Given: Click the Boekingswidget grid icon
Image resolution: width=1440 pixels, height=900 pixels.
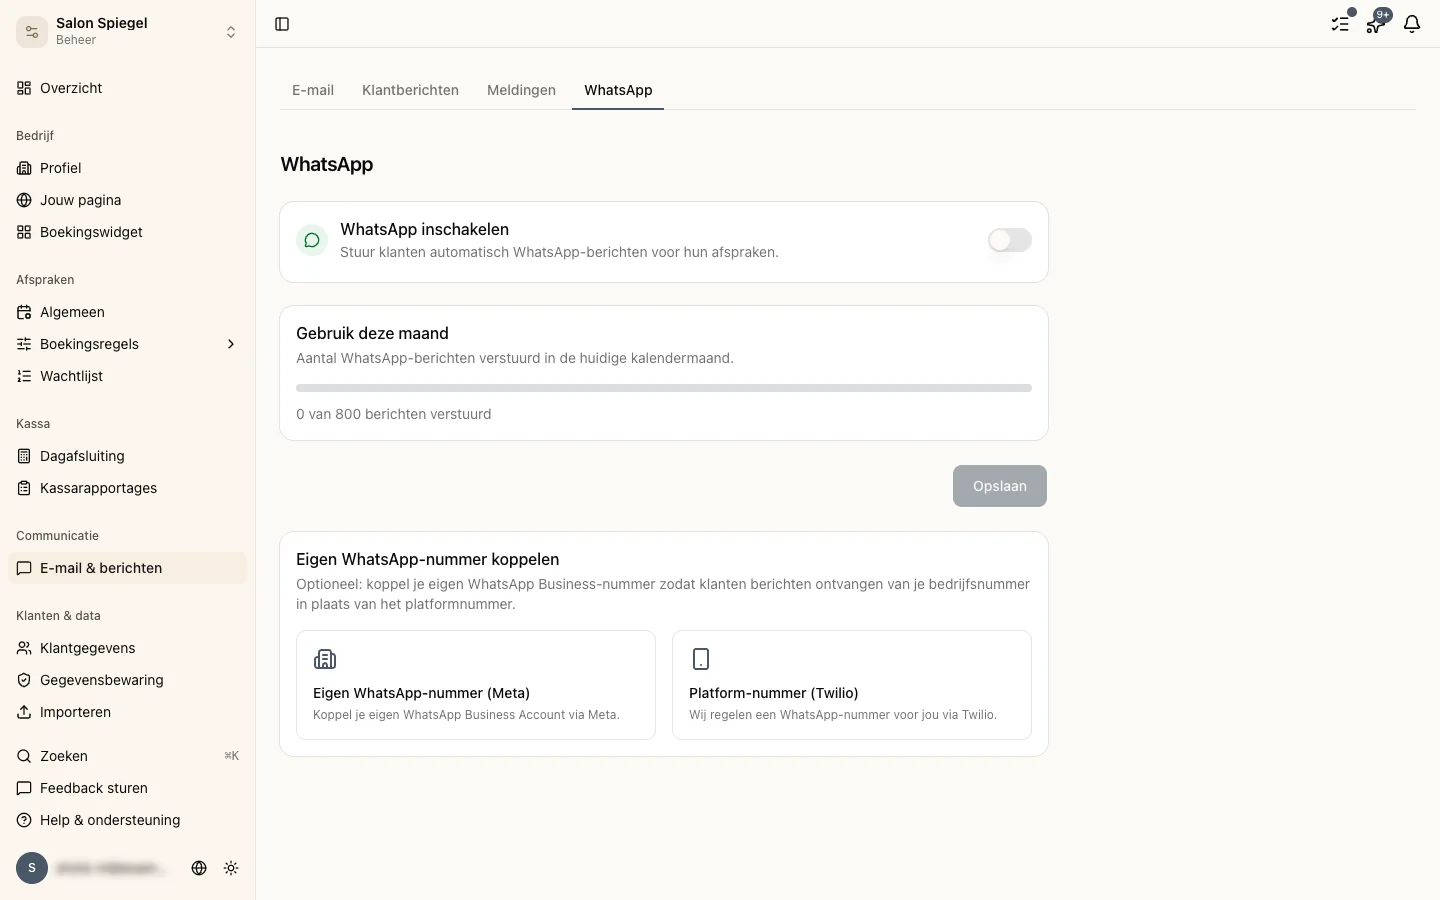Looking at the screenshot, I should click(x=24, y=232).
